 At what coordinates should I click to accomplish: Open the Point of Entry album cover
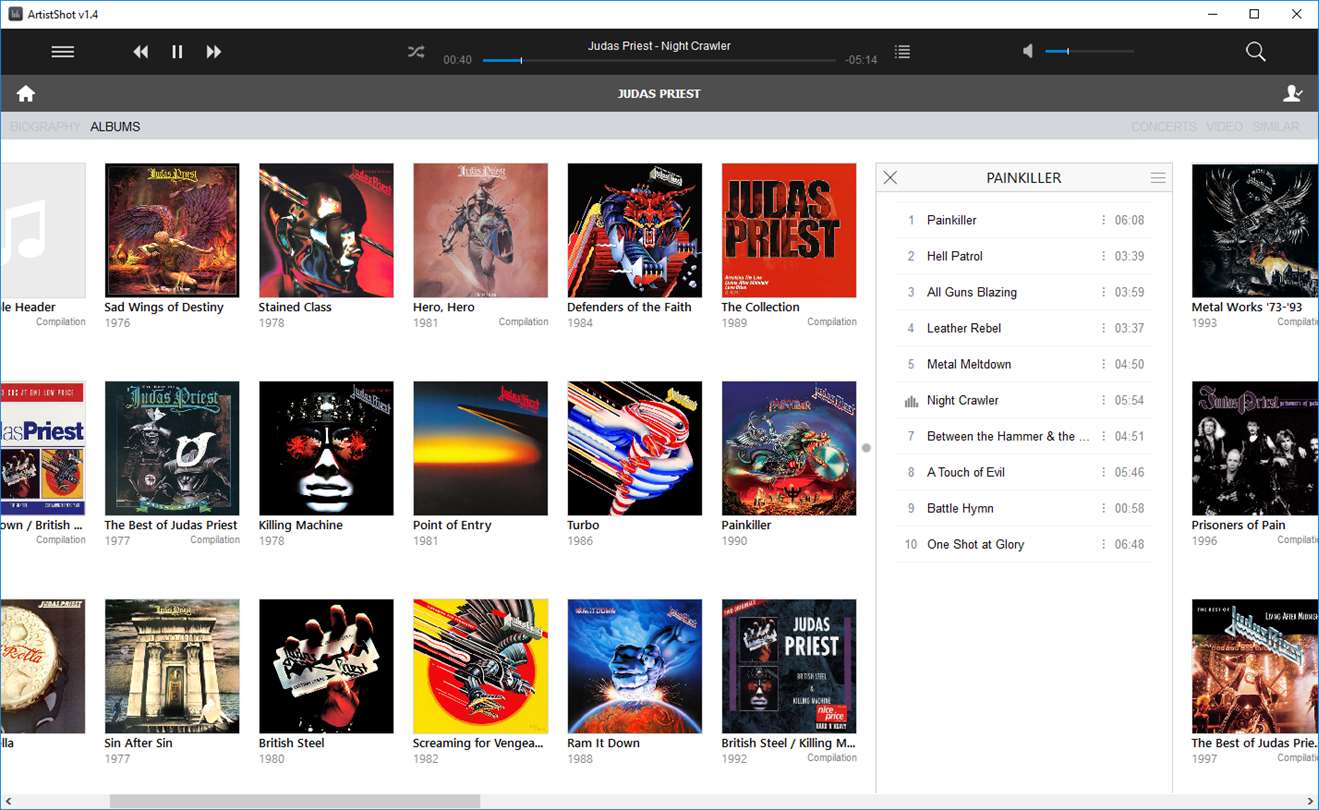point(480,448)
